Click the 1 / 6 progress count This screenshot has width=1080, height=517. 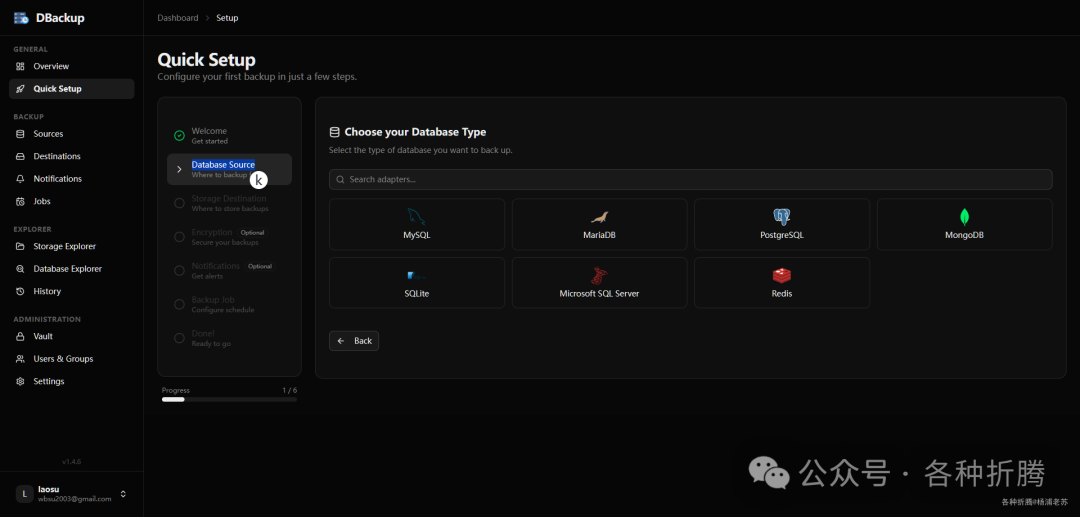click(x=290, y=390)
